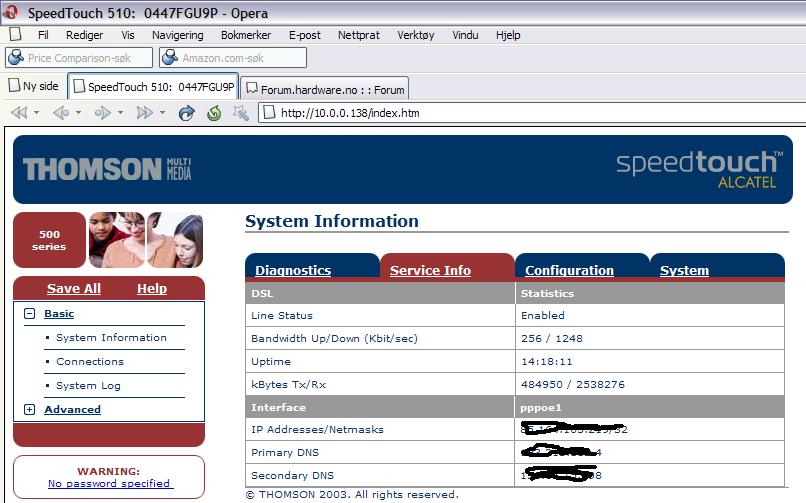The width and height of the screenshot is (806, 503).
Task: Open fast-forward button dropdown arrow
Action: point(162,113)
